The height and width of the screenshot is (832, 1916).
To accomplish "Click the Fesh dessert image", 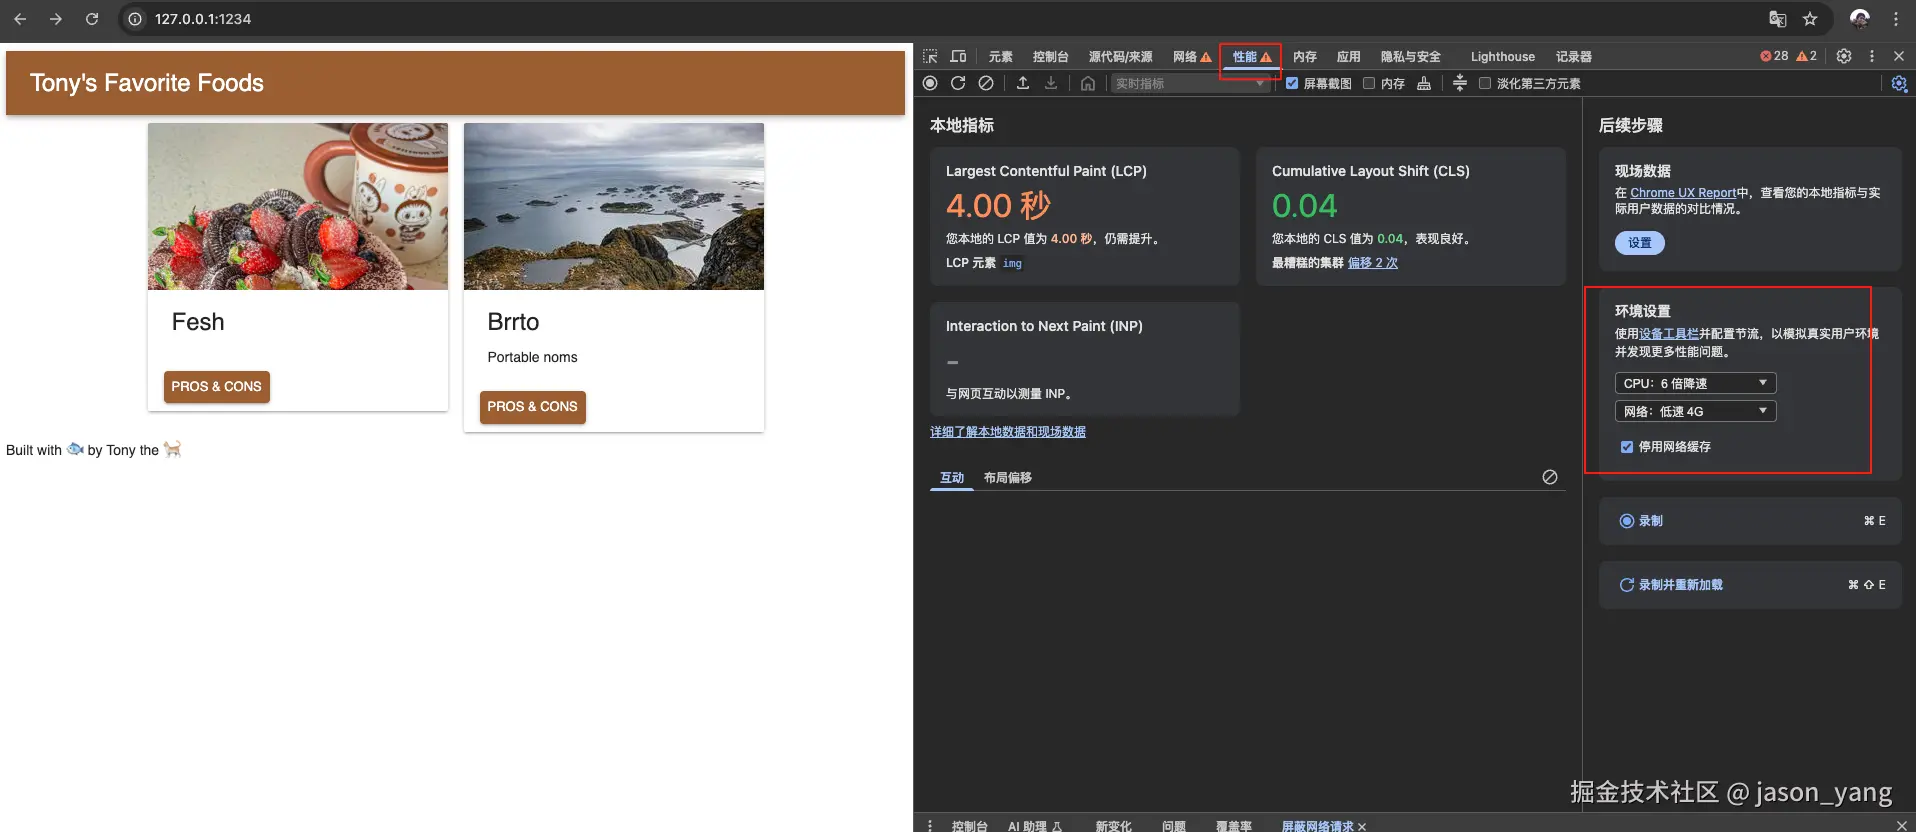I will coord(298,207).
